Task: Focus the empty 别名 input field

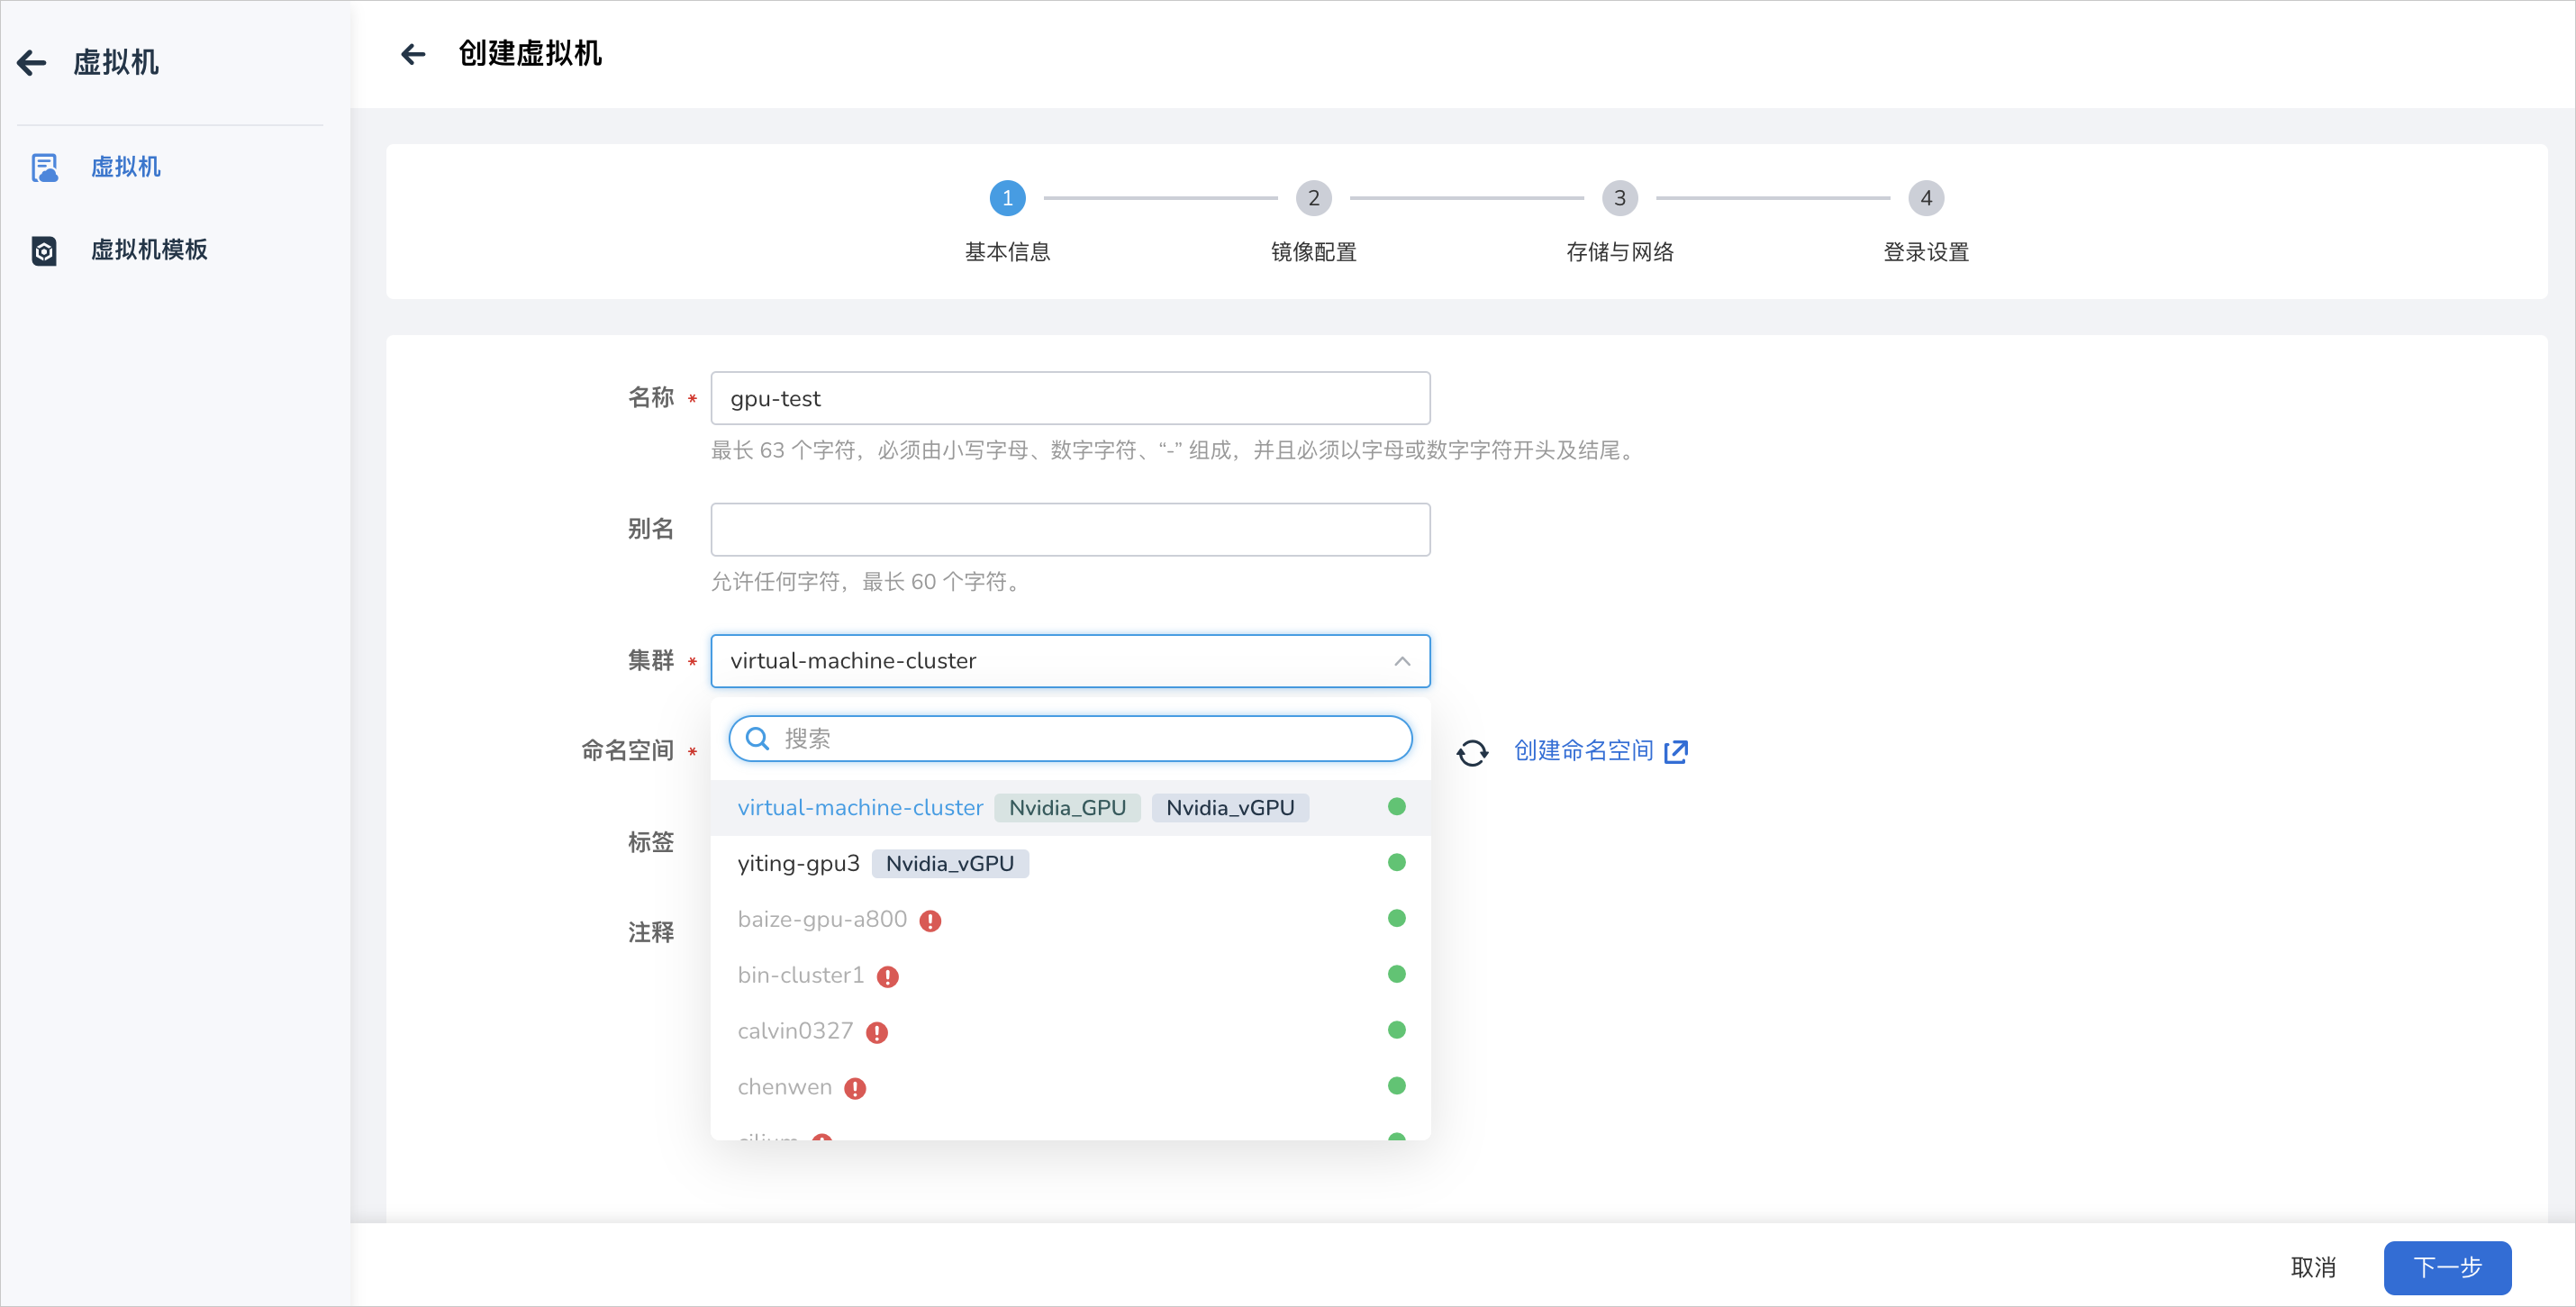Action: (1070, 529)
